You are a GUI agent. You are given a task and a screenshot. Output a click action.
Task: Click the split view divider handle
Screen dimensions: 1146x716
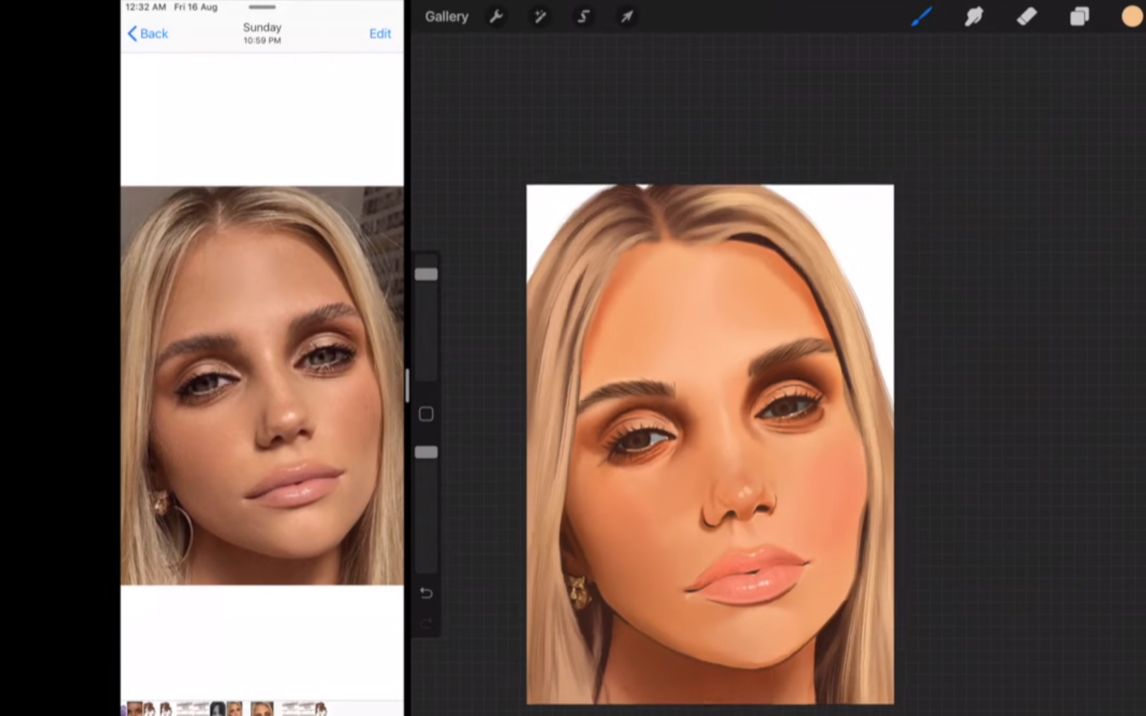(x=407, y=386)
